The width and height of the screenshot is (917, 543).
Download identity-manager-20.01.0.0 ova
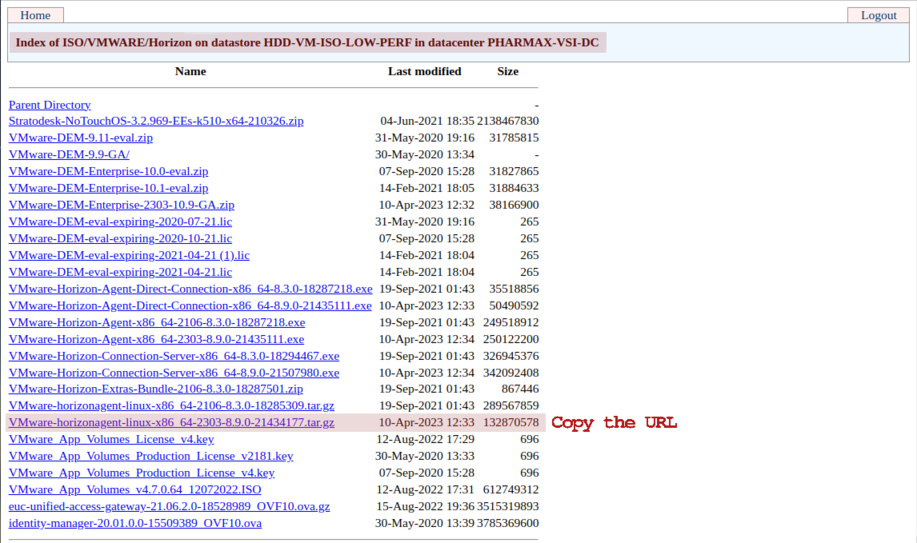[135, 523]
